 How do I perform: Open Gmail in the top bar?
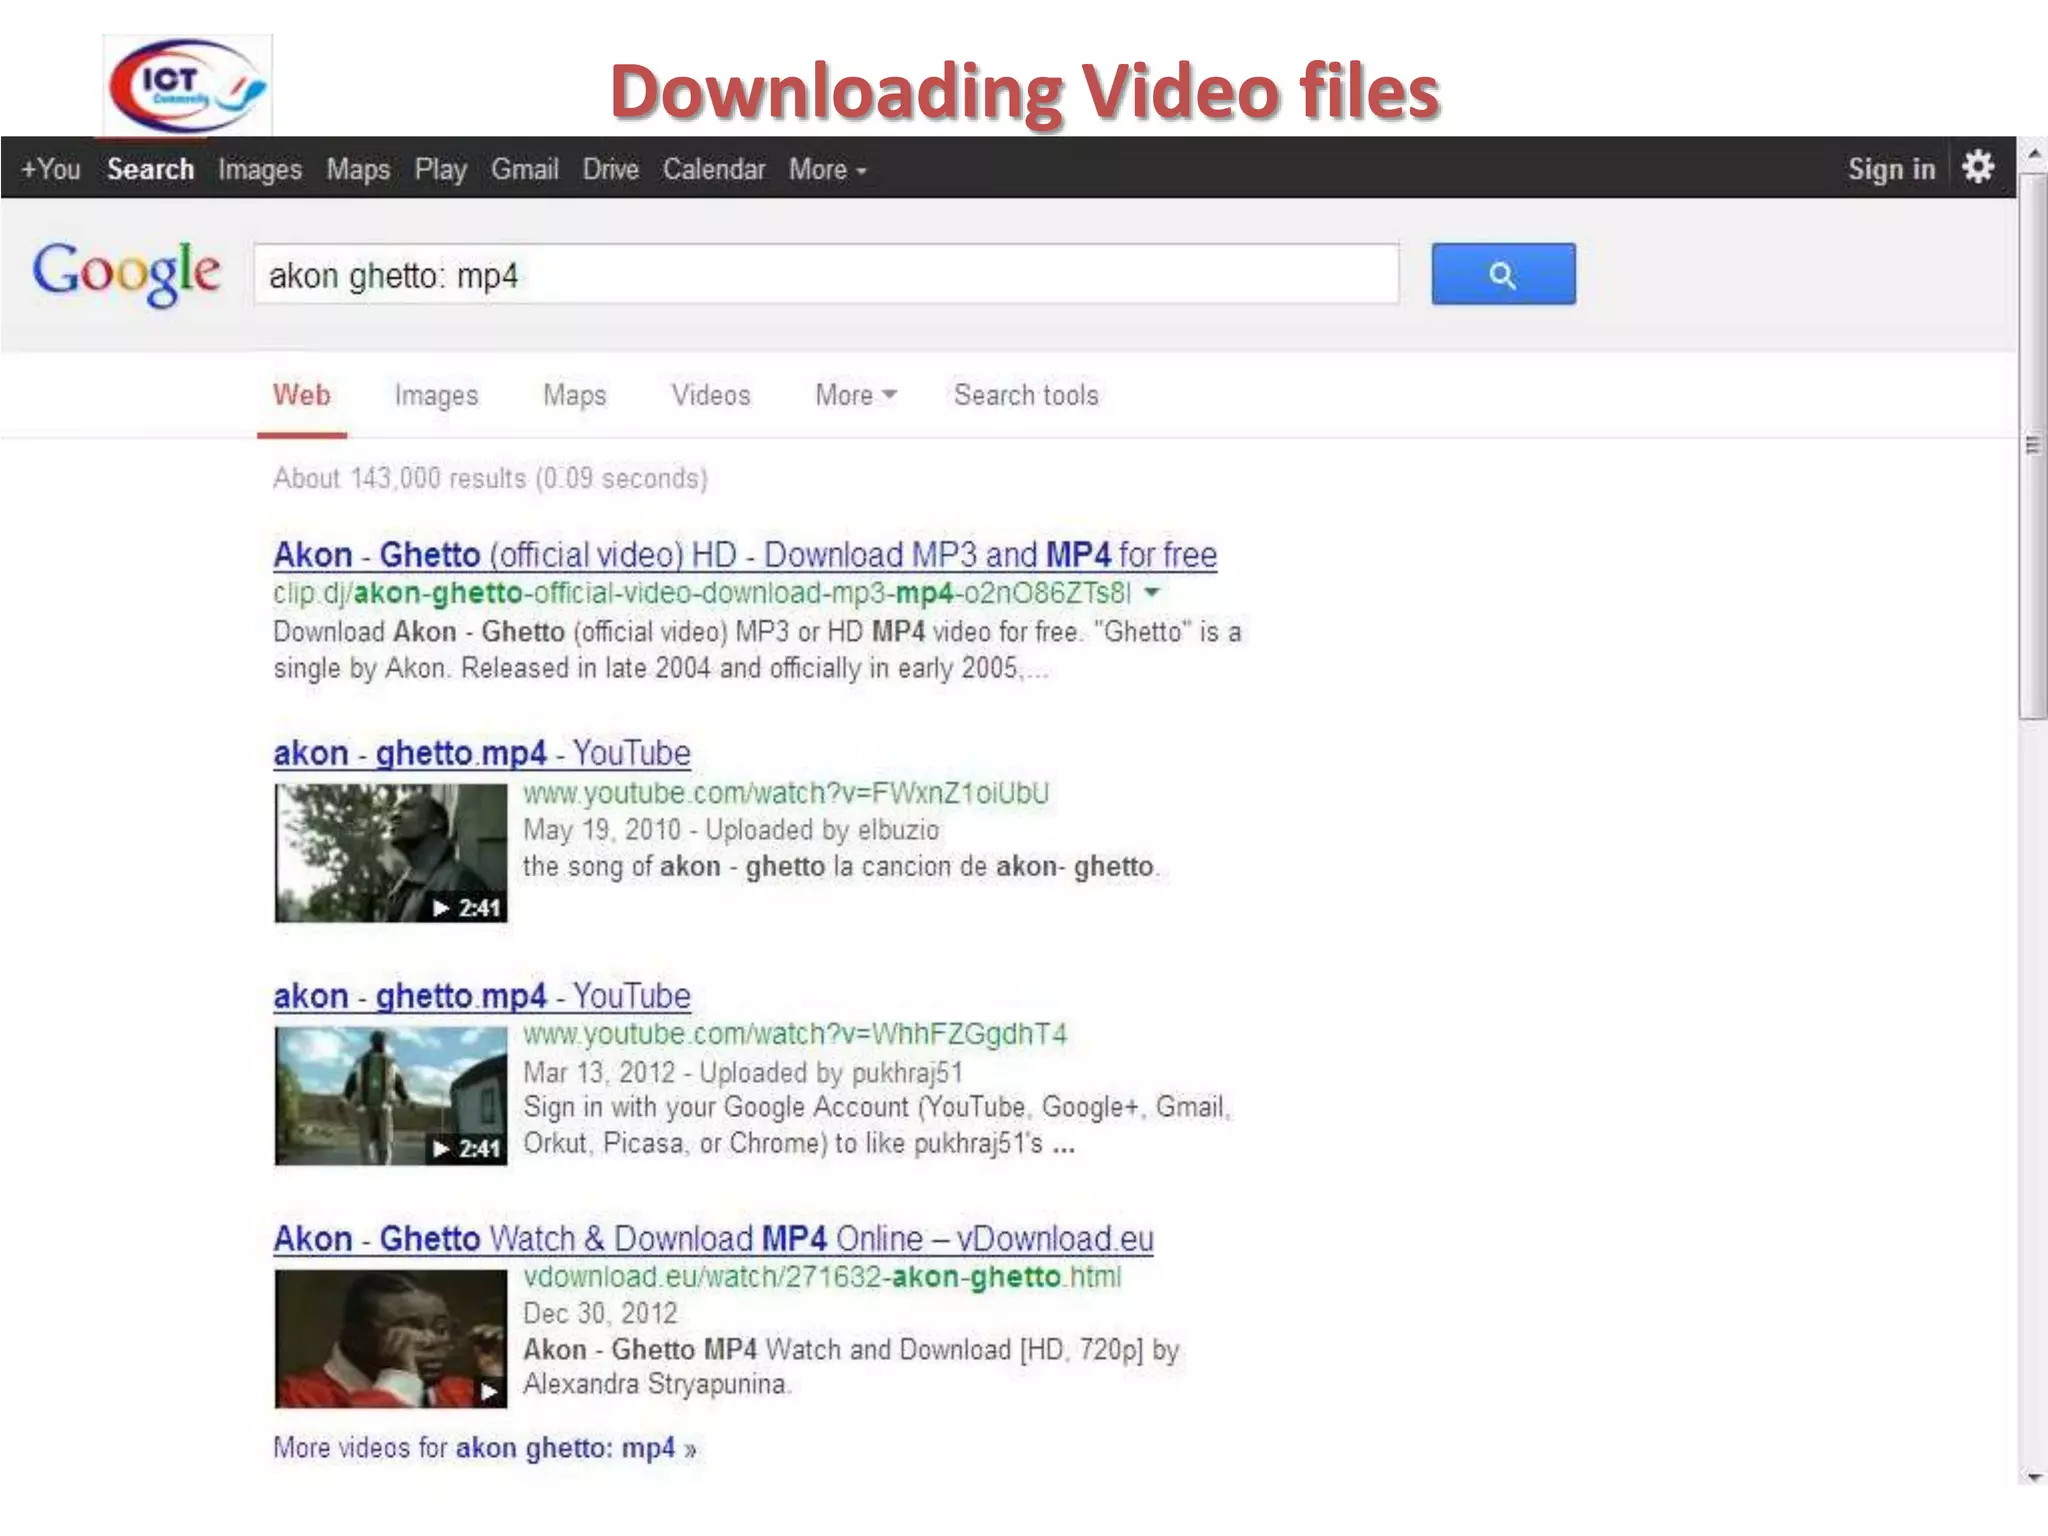point(525,169)
